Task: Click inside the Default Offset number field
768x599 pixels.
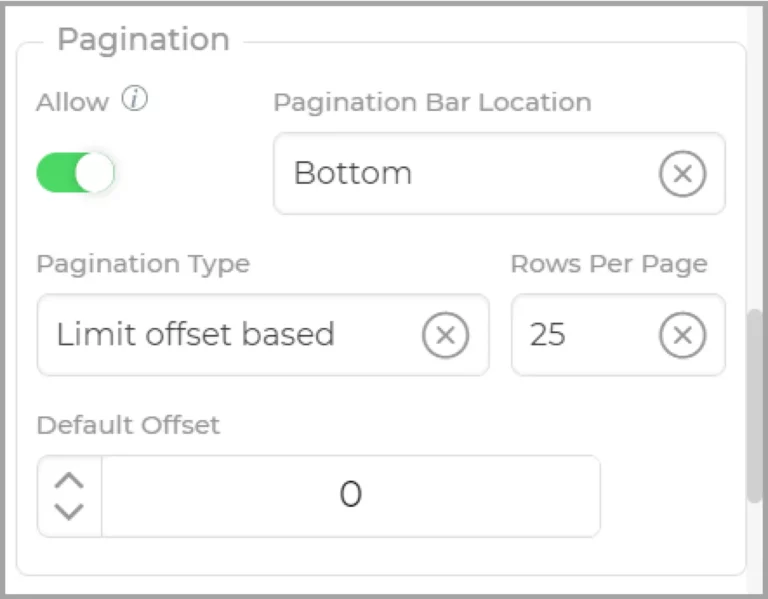Action: 351,496
